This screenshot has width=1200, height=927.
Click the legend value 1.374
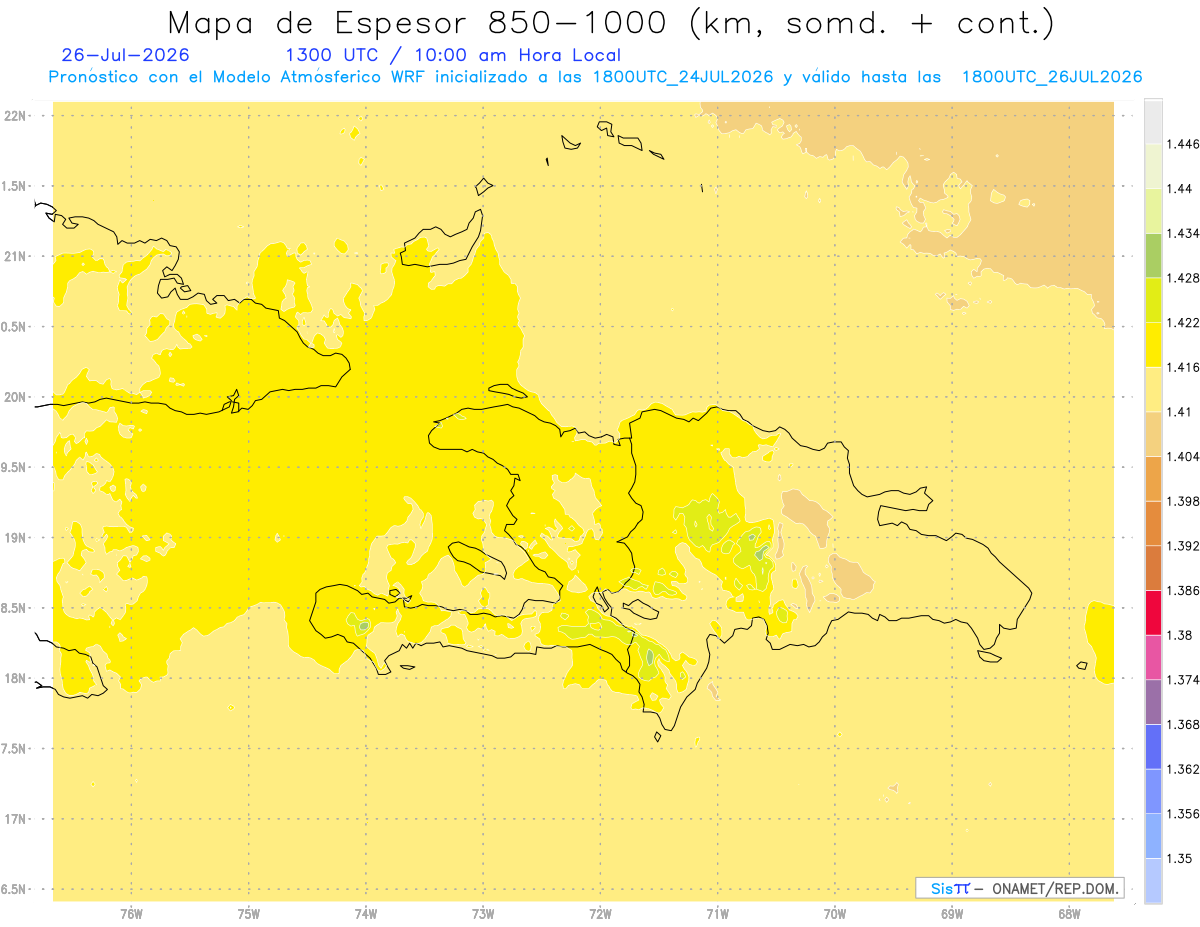point(1183,680)
